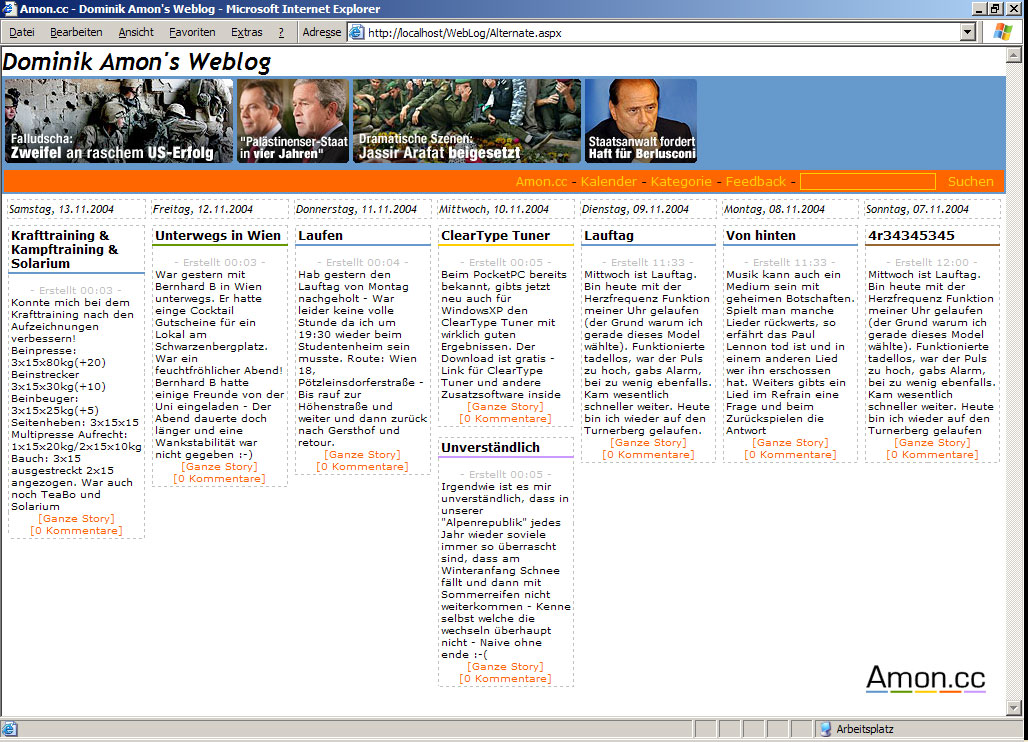This screenshot has height=742, width=1028.
Task: Click the Mittwoch, 10.11.2004 date header
Action: (x=494, y=209)
